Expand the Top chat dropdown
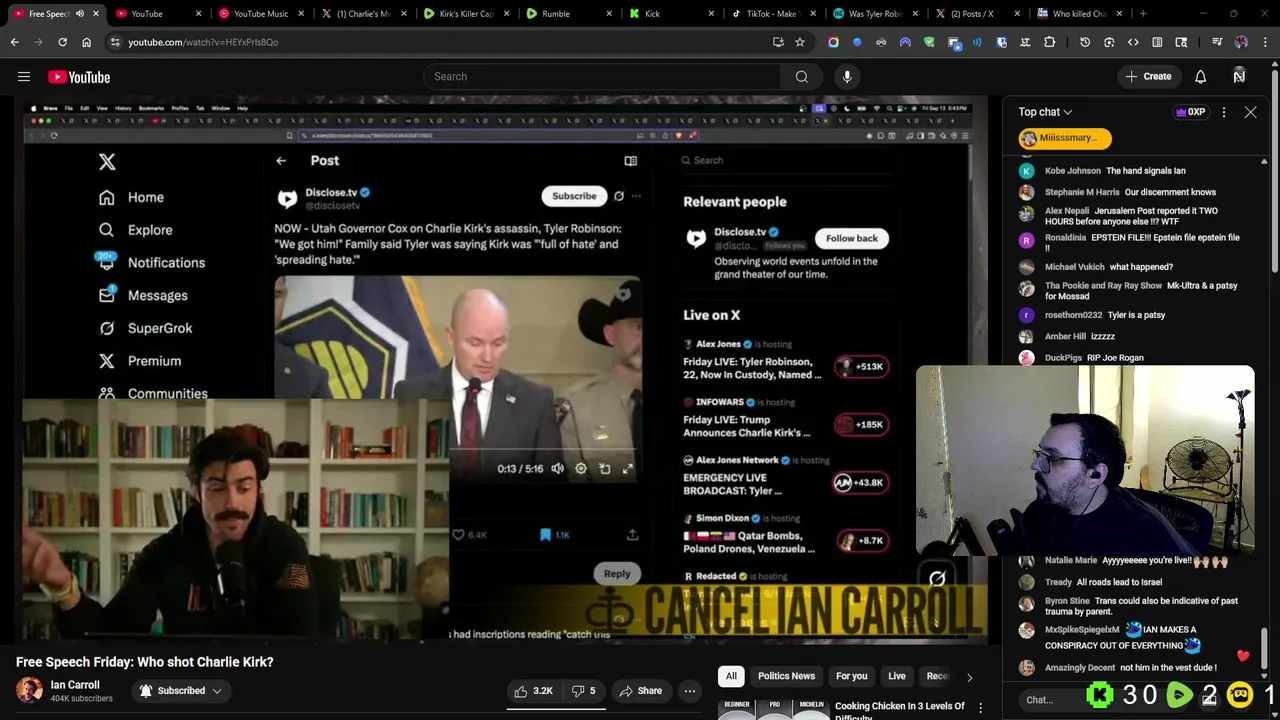The width and height of the screenshot is (1280, 720). [x=1045, y=112]
